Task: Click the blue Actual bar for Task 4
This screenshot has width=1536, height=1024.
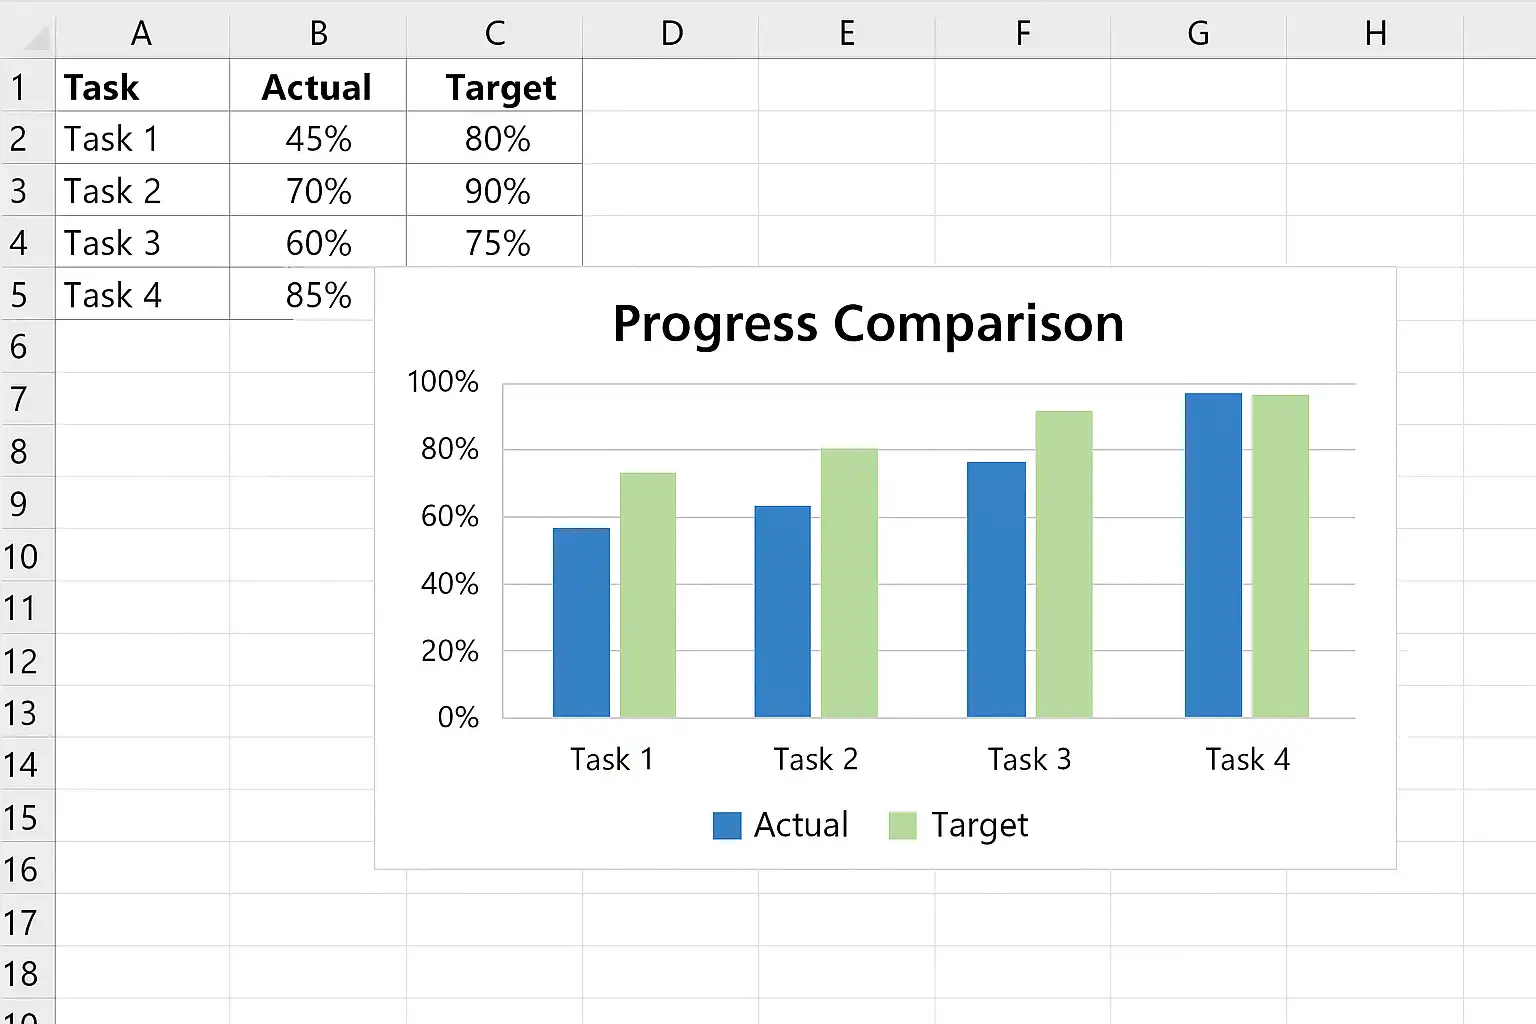Action: pos(1213,555)
